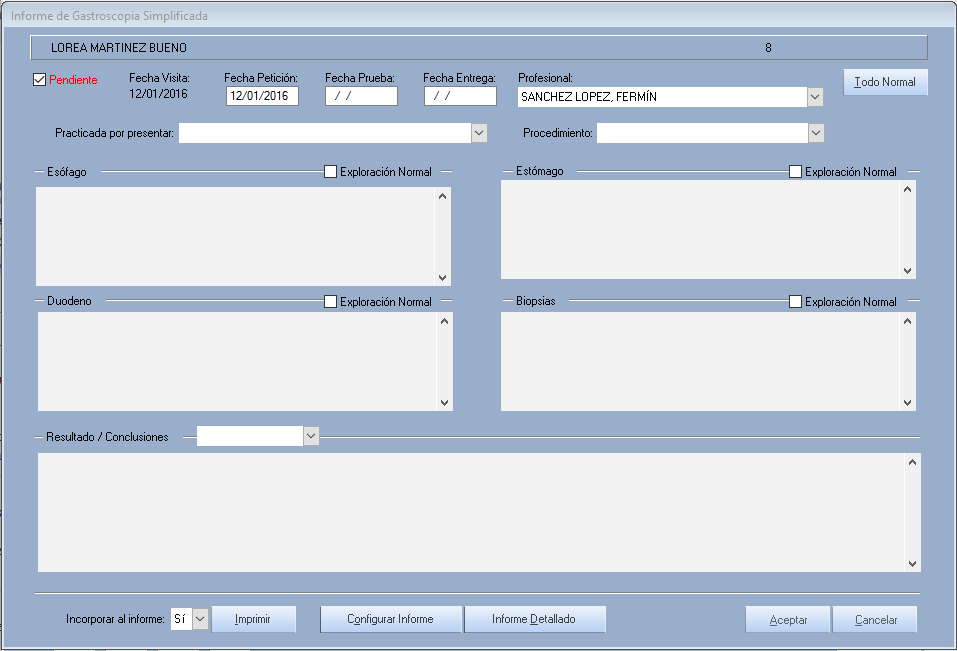
Task: Expand Practicada por presentar dropdown
Action: 479,133
